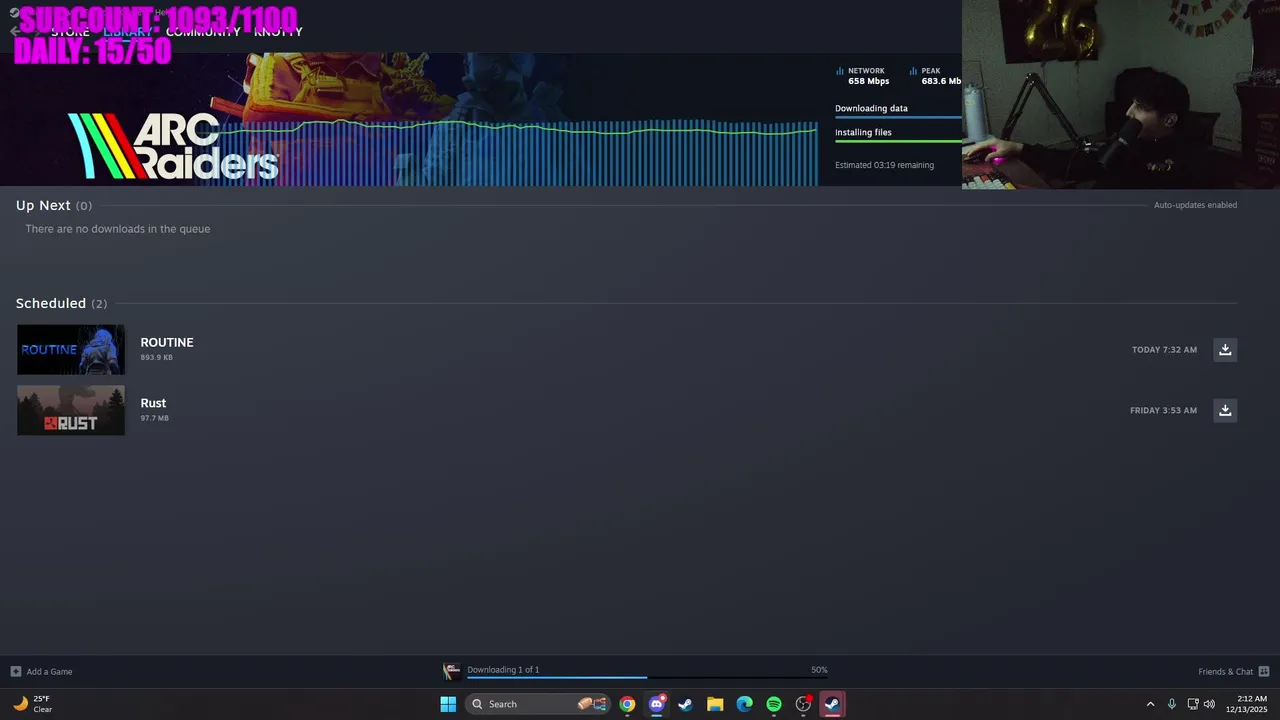Click the Auto-updates enabled label
The image size is (1280, 720).
[1195, 205]
